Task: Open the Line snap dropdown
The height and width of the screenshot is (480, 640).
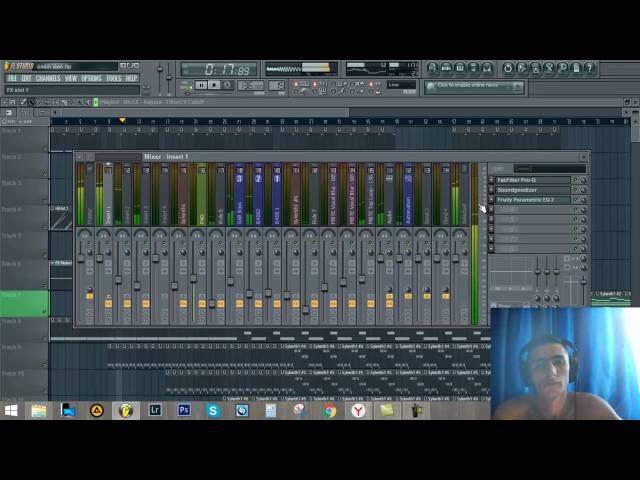Action: click(401, 85)
